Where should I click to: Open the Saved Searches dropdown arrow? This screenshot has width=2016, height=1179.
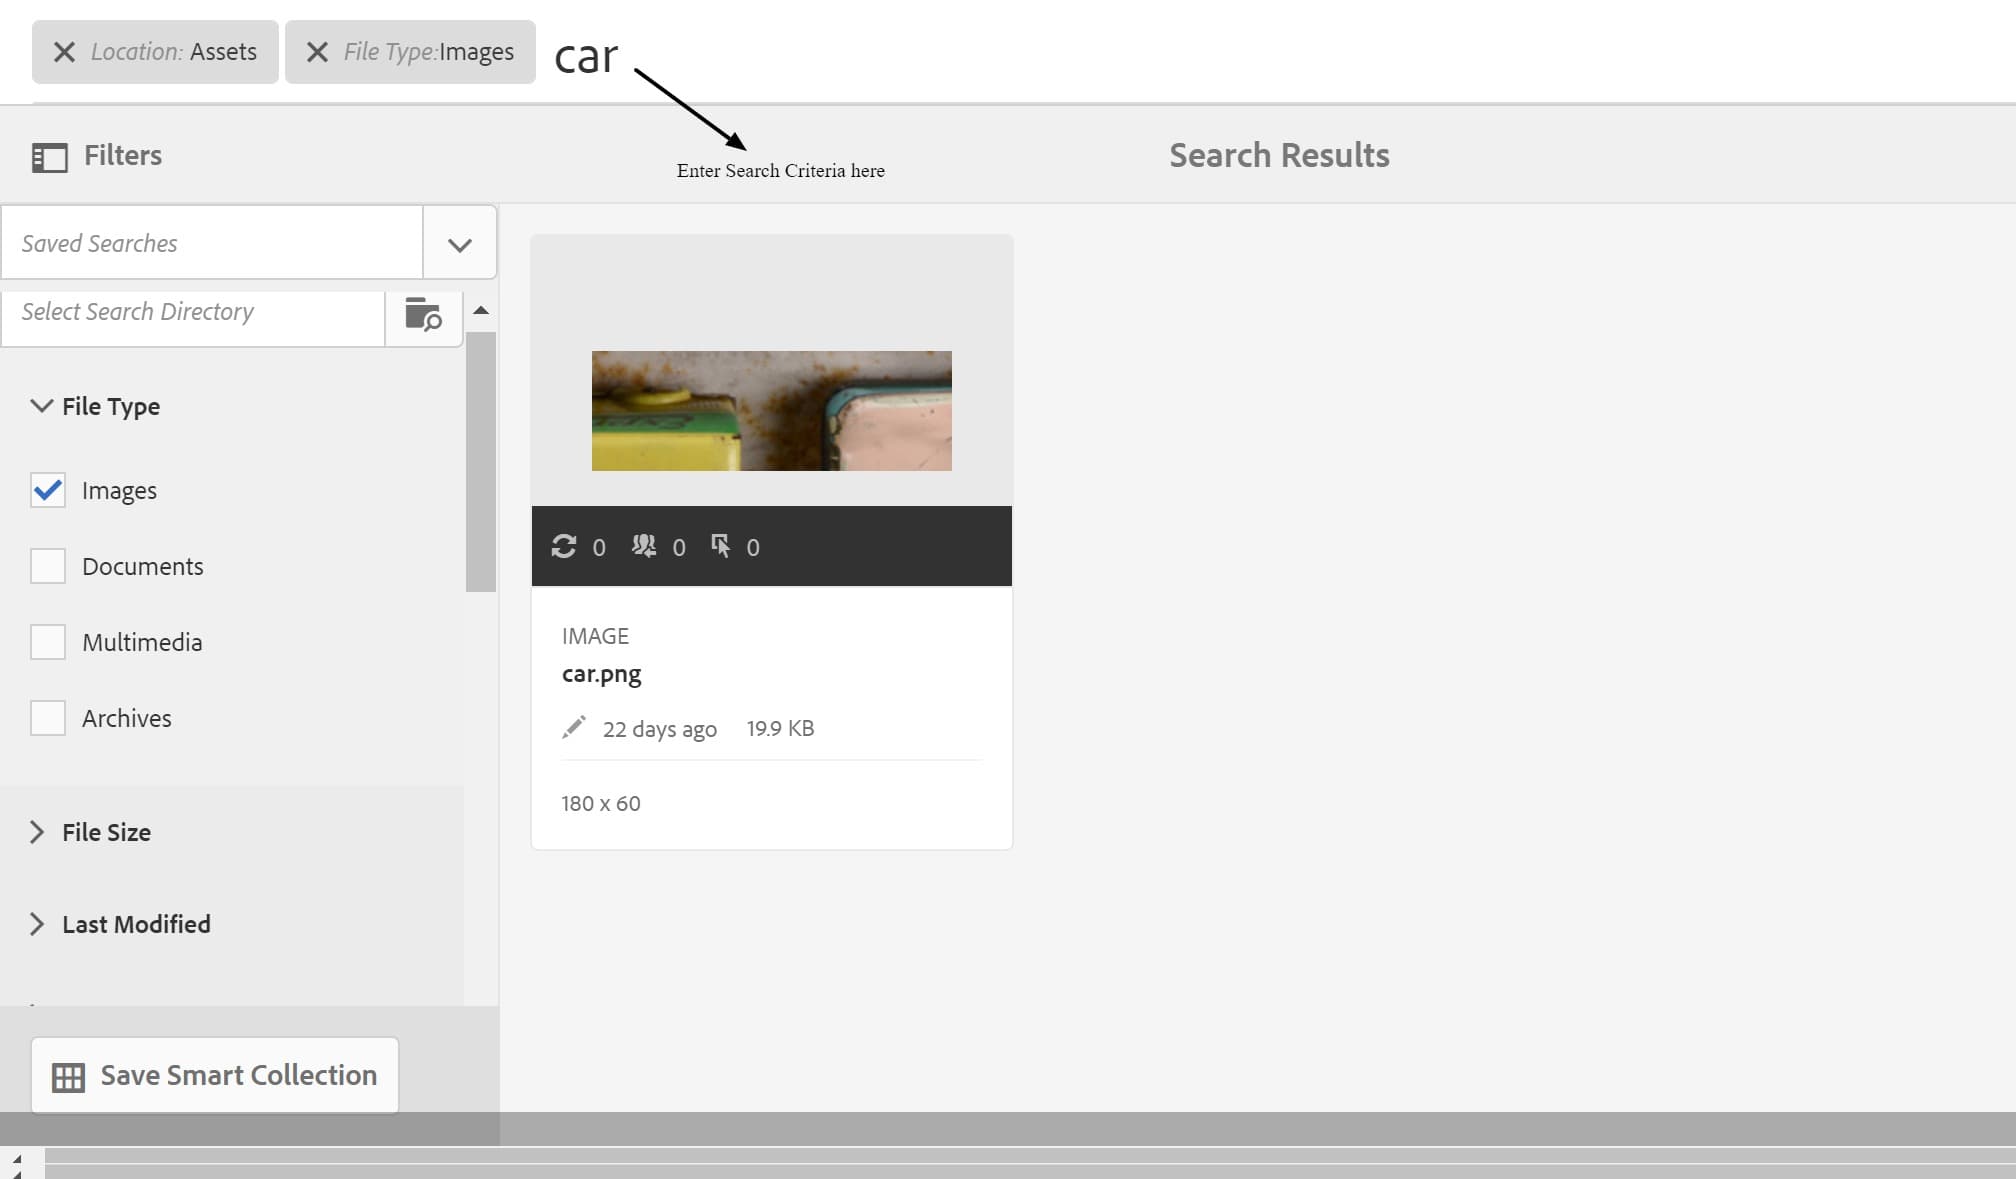(x=459, y=244)
